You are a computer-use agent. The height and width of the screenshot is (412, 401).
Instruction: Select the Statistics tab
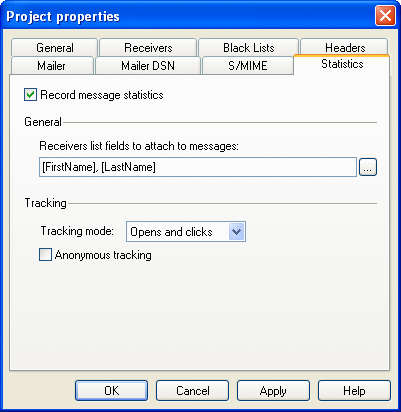pos(342,64)
